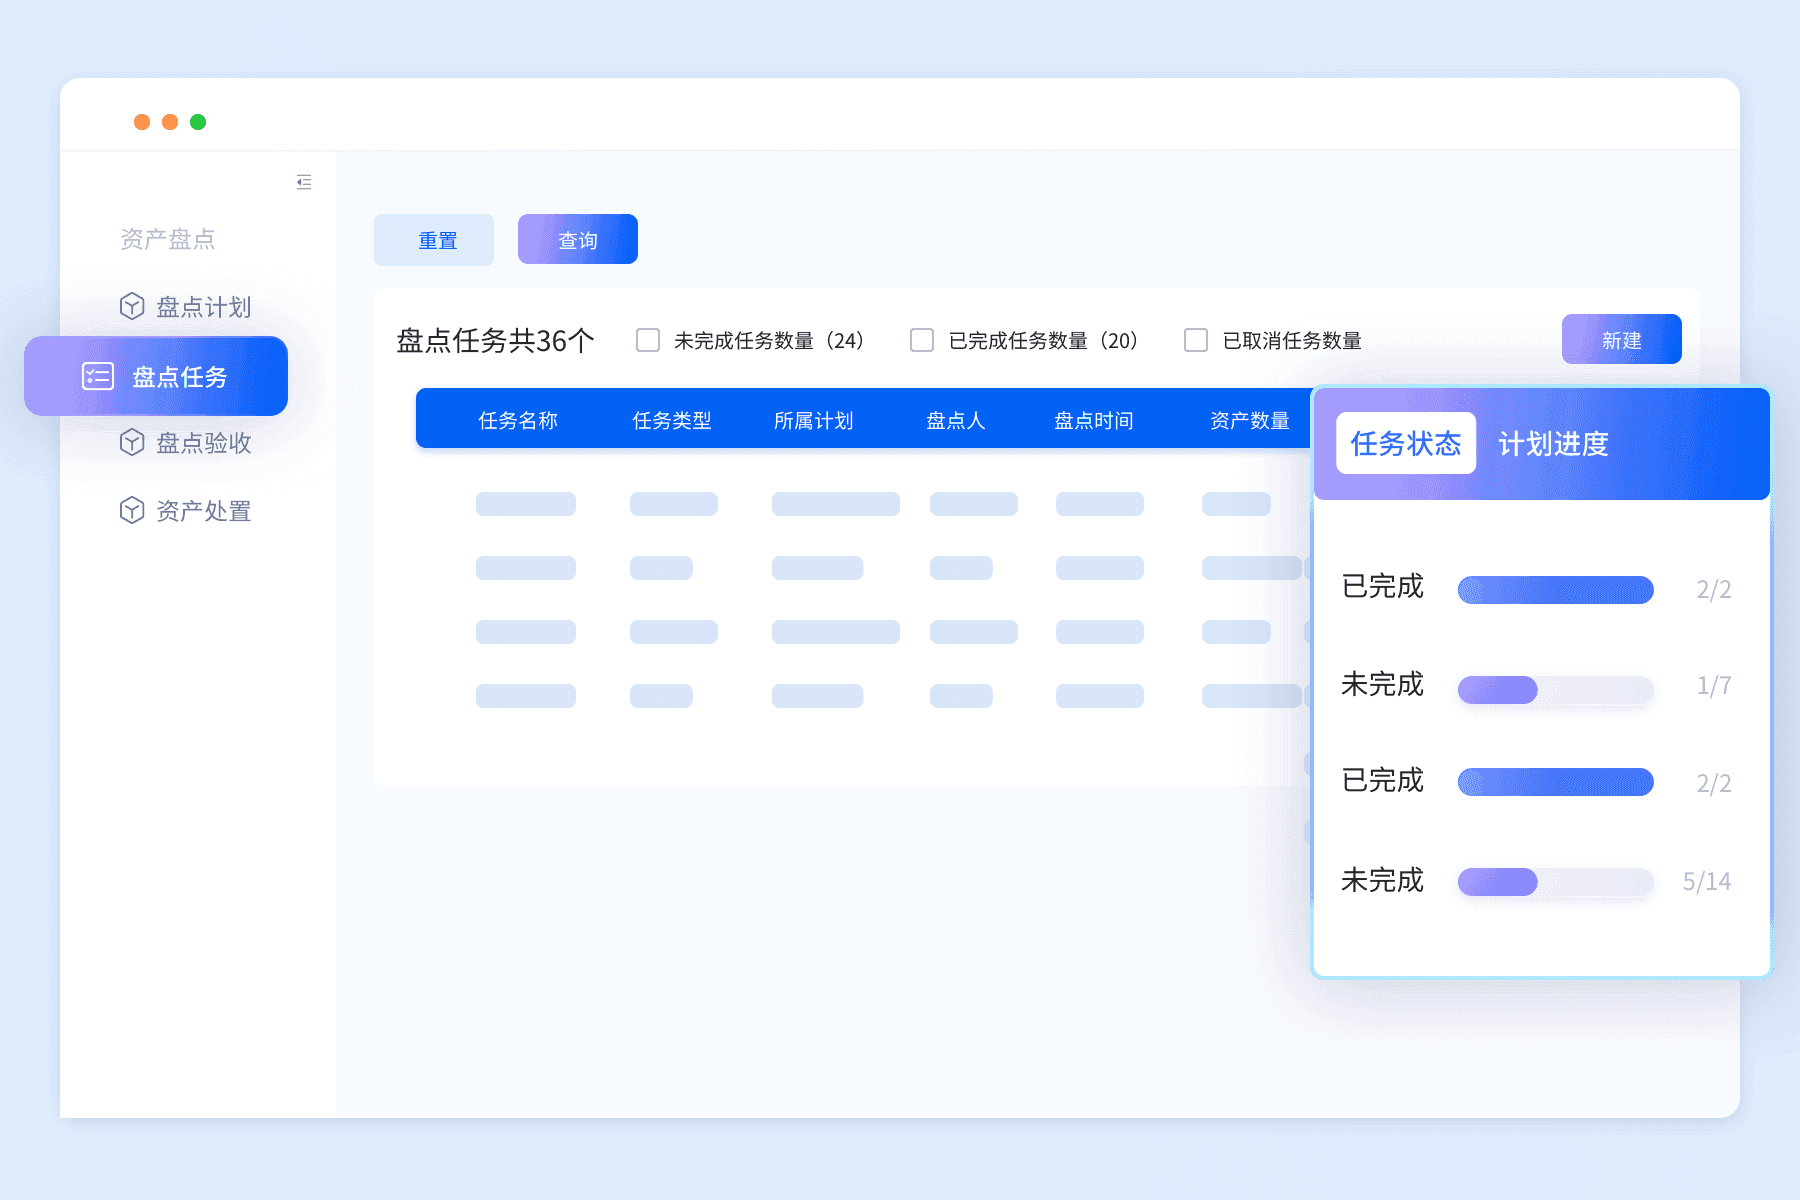1800x1200 pixels.
Task: Click the 任务名称 column header
Action: coord(518,420)
